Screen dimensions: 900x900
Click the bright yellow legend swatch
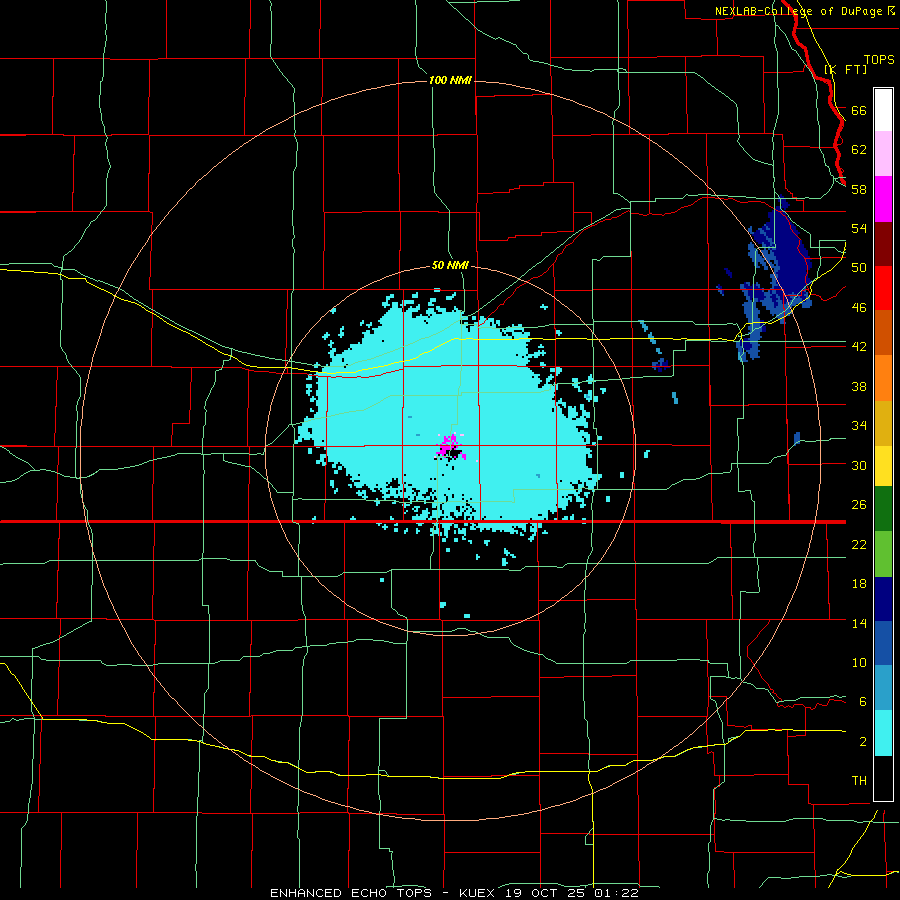point(883,465)
